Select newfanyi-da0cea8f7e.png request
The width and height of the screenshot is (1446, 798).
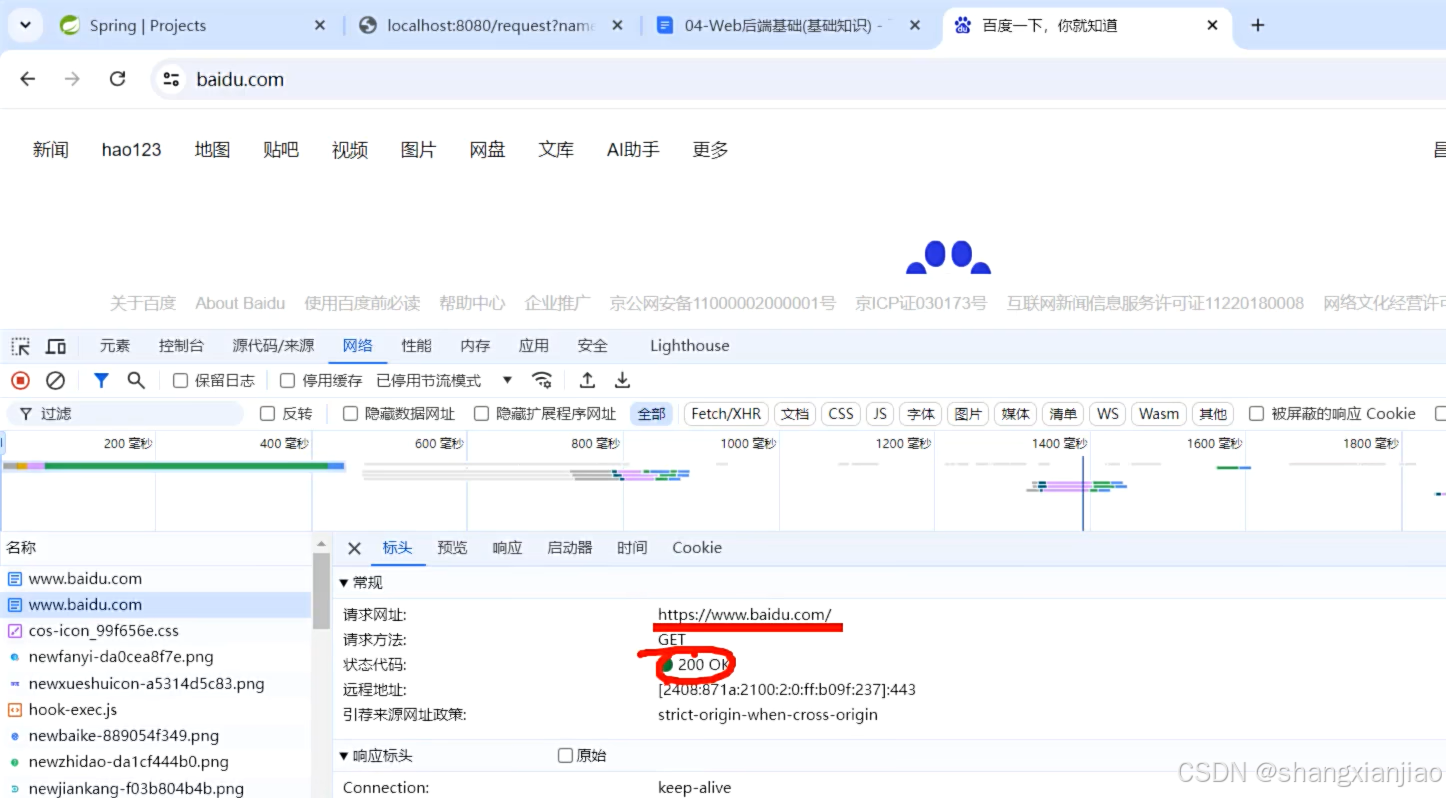(x=156, y=657)
